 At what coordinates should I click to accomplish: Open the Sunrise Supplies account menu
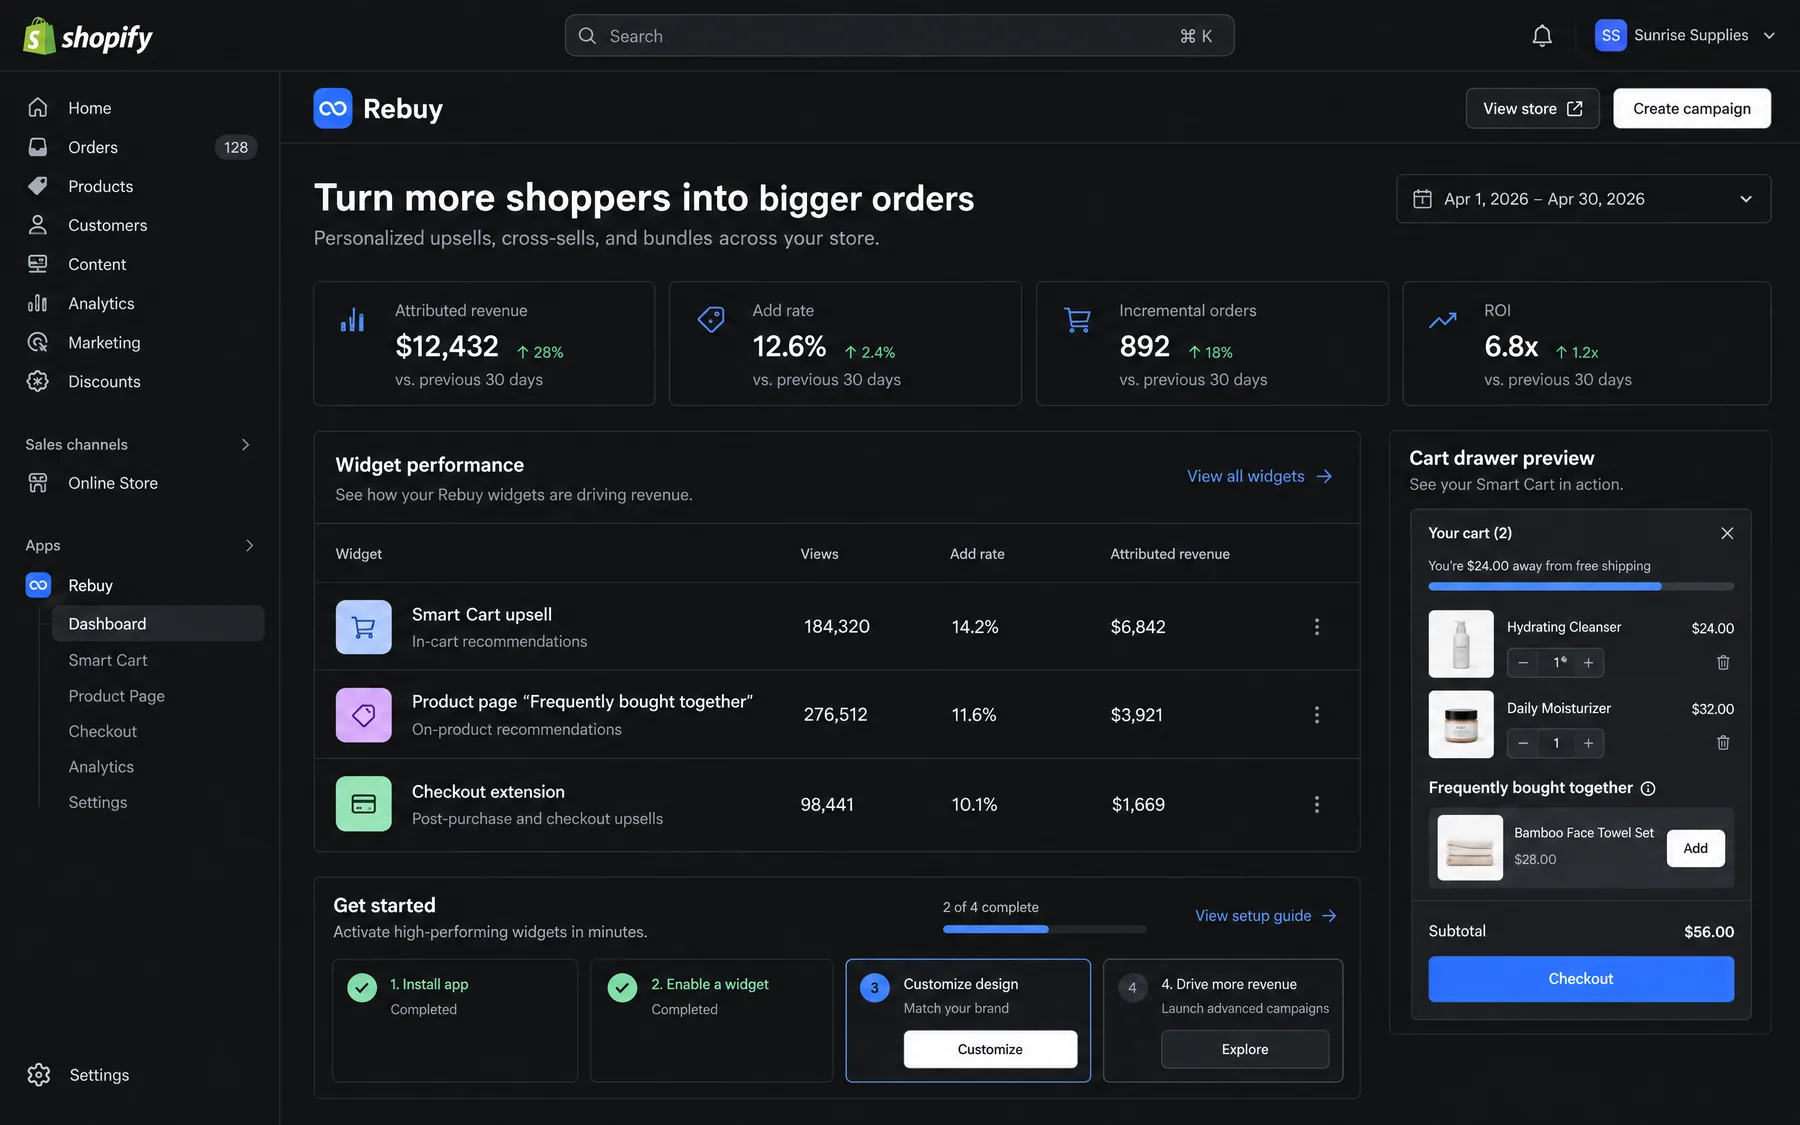(1685, 35)
